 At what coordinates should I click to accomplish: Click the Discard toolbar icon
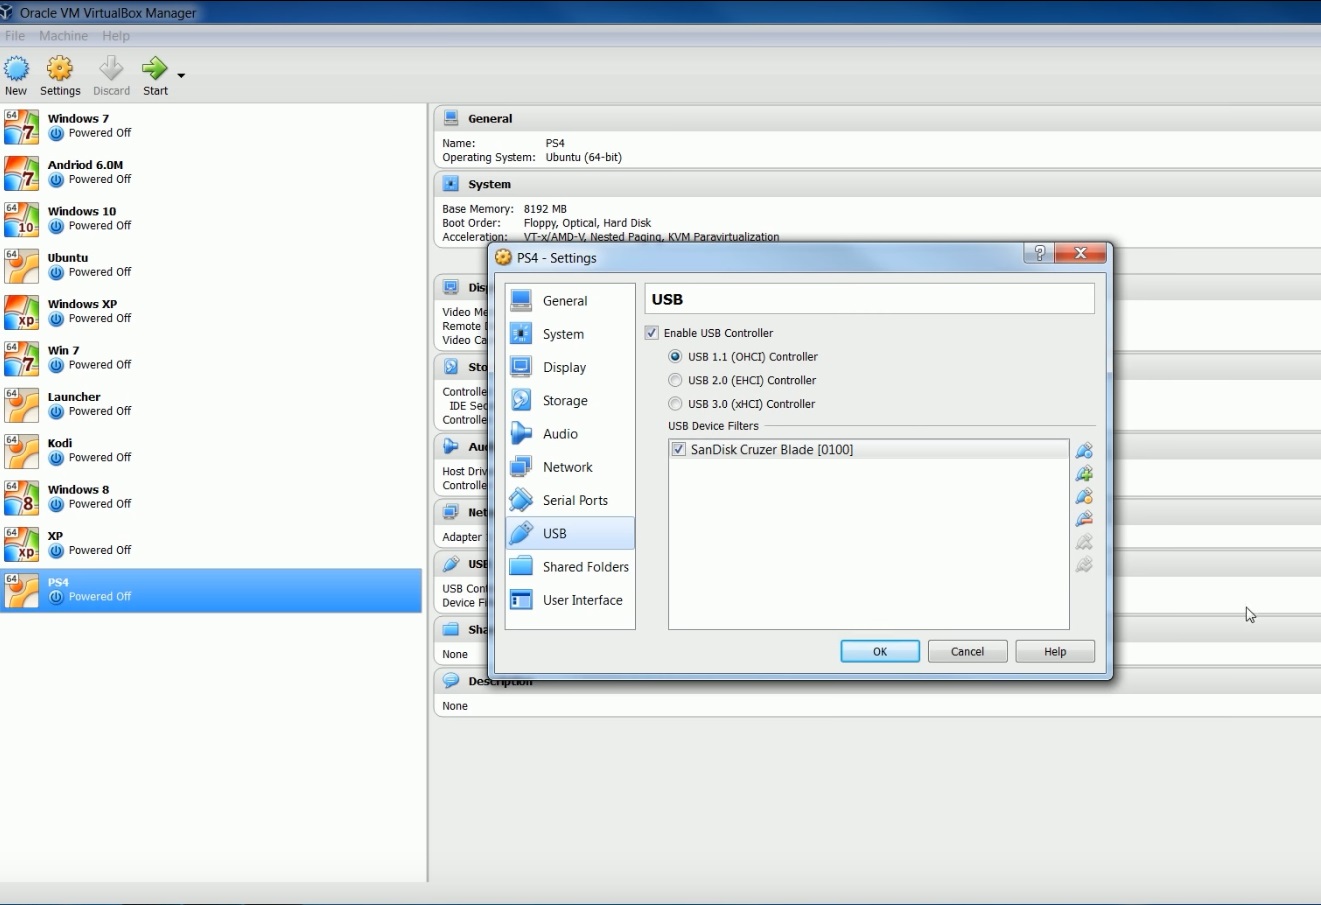tap(111, 69)
